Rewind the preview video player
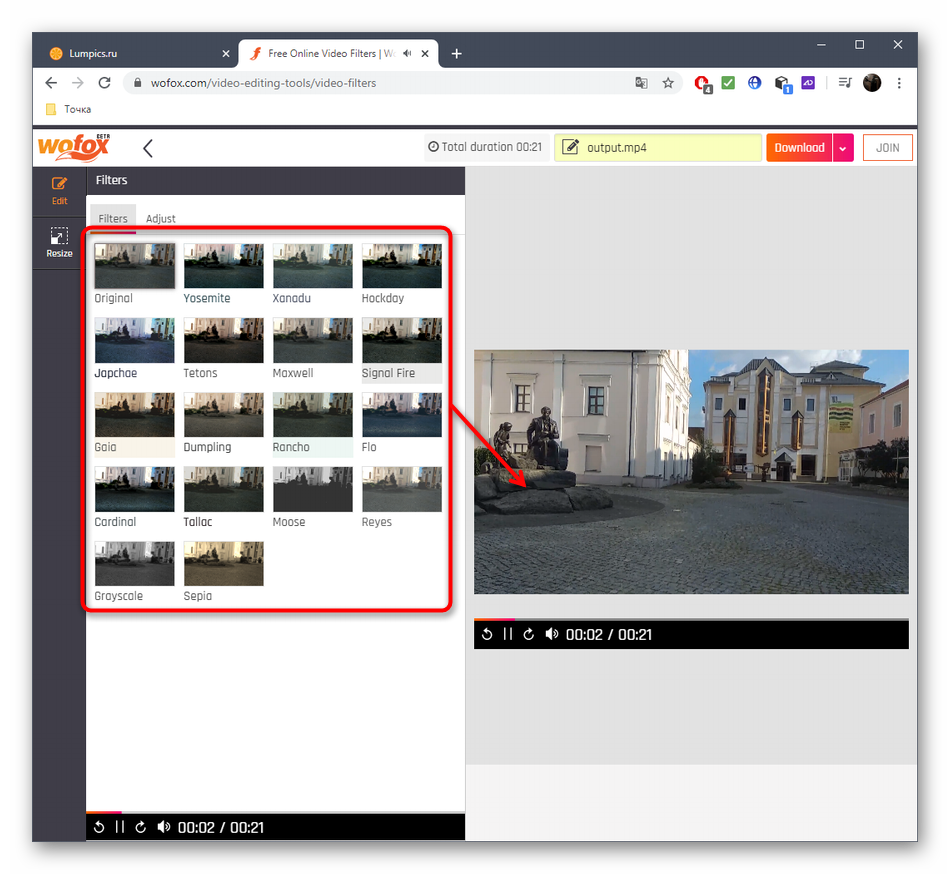The height and width of the screenshot is (874, 950). point(487,634)
